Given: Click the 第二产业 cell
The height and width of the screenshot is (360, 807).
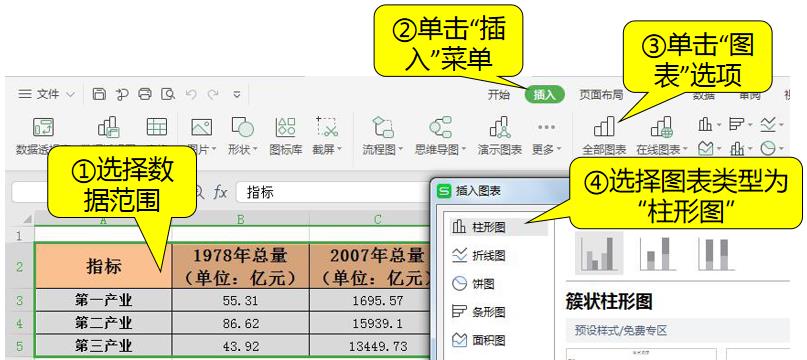Looking at the screenshot, I should (103, 323).
